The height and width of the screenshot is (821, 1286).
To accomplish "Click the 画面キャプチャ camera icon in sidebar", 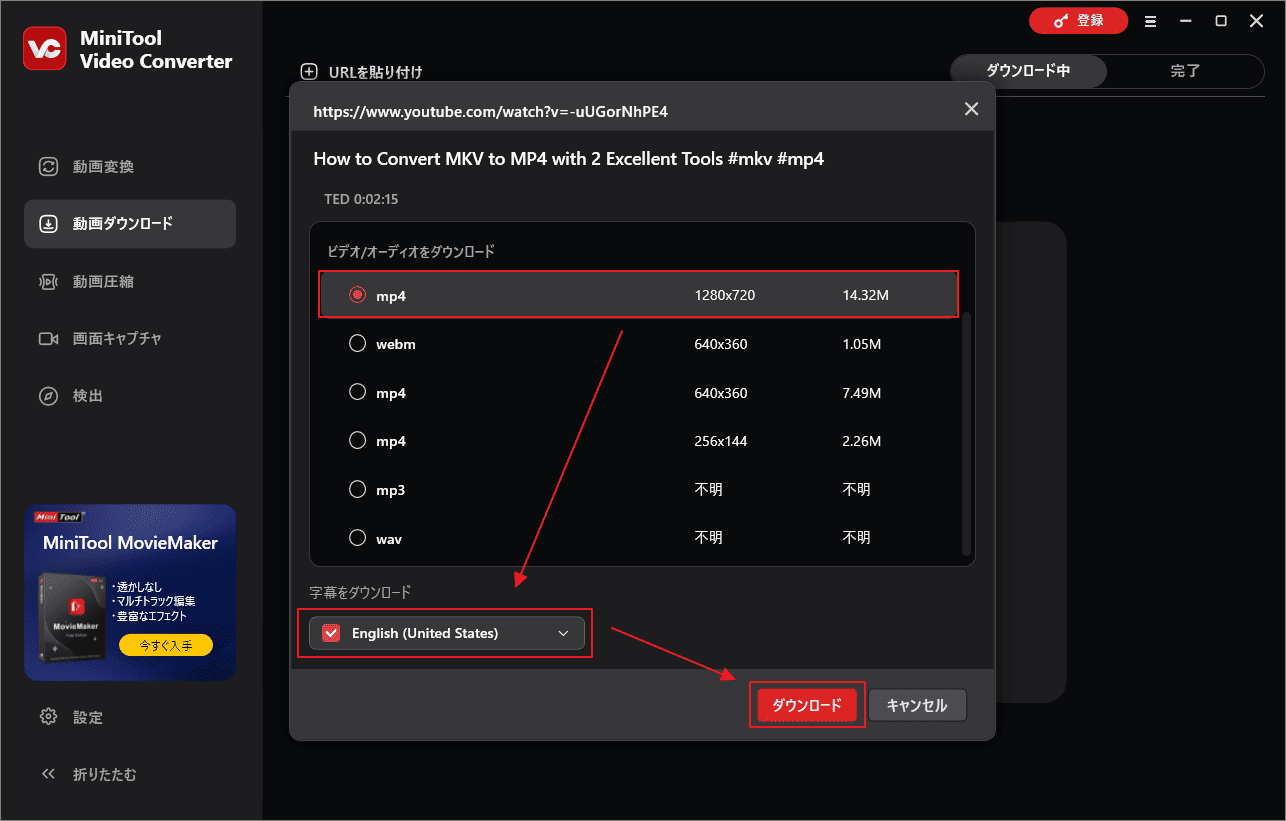I will [x=48, y=339].
